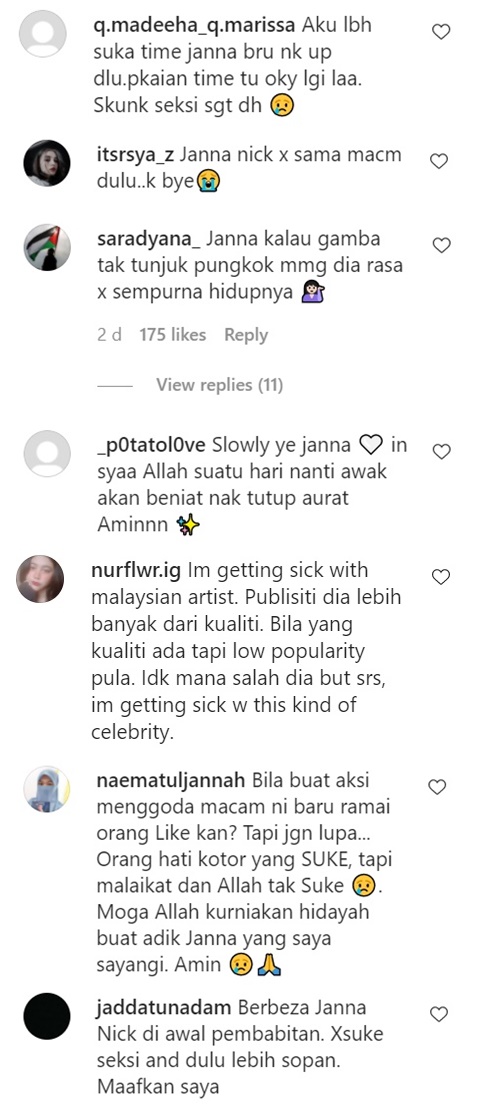Screen dimensions: 483x1112
Task: Like q.madeeha_q.marissa's comment with the heart
Action: 441,31
